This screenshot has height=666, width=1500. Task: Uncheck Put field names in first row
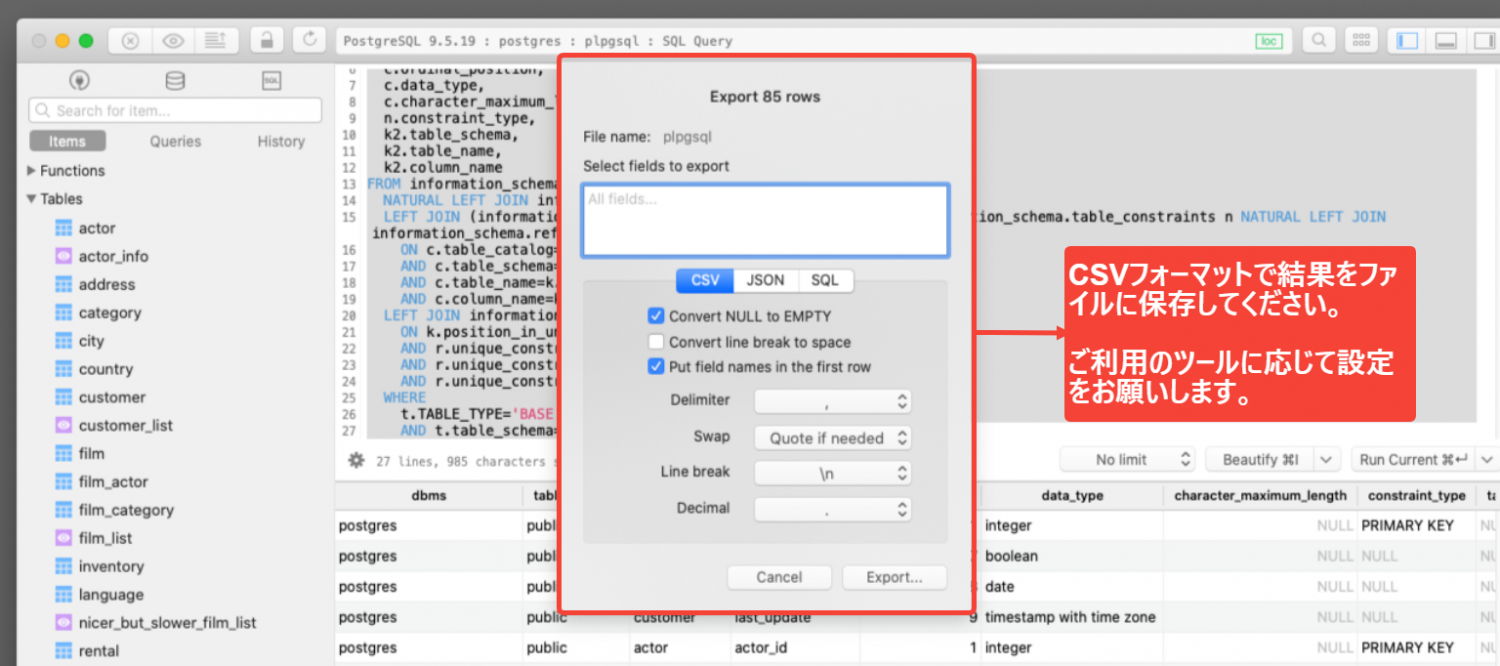coord(656,367)
